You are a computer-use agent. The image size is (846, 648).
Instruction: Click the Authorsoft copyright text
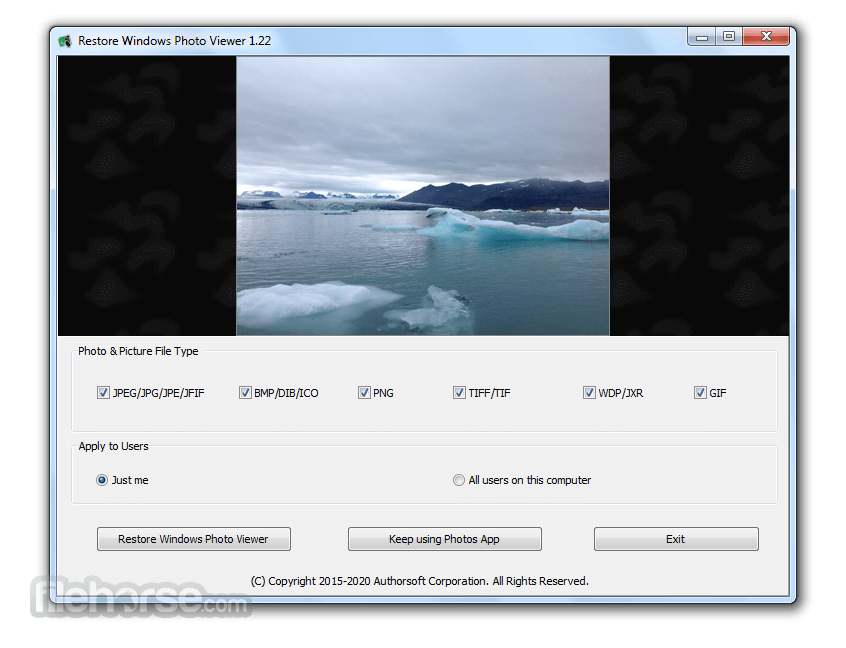[419, 581]
